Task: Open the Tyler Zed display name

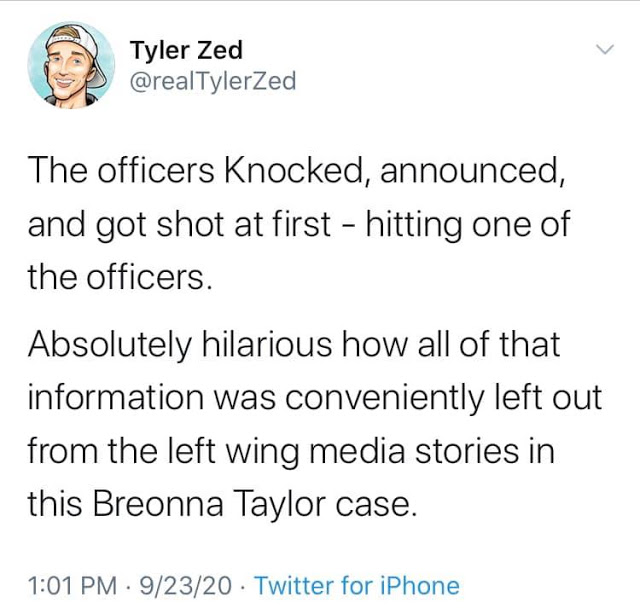Action: [186, 50]
